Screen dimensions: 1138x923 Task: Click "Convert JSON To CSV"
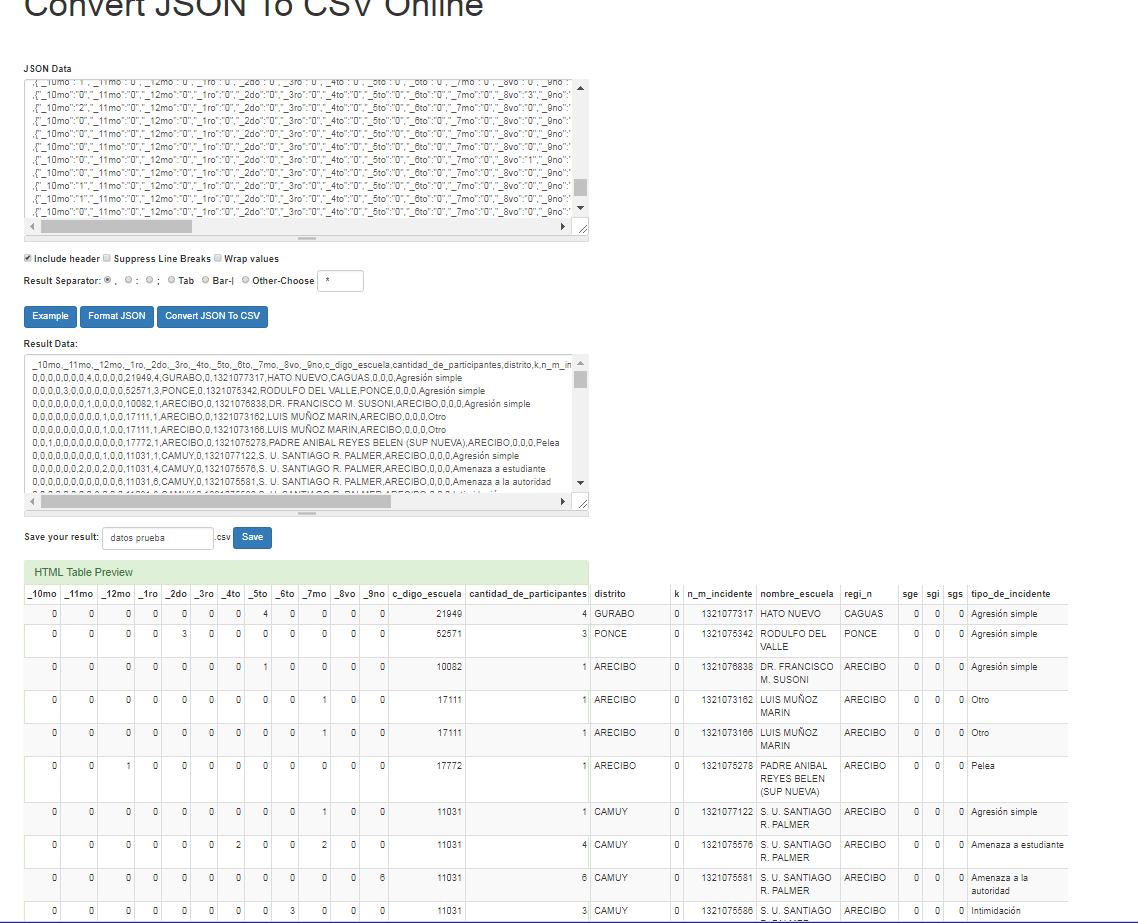tap(212, 316)
